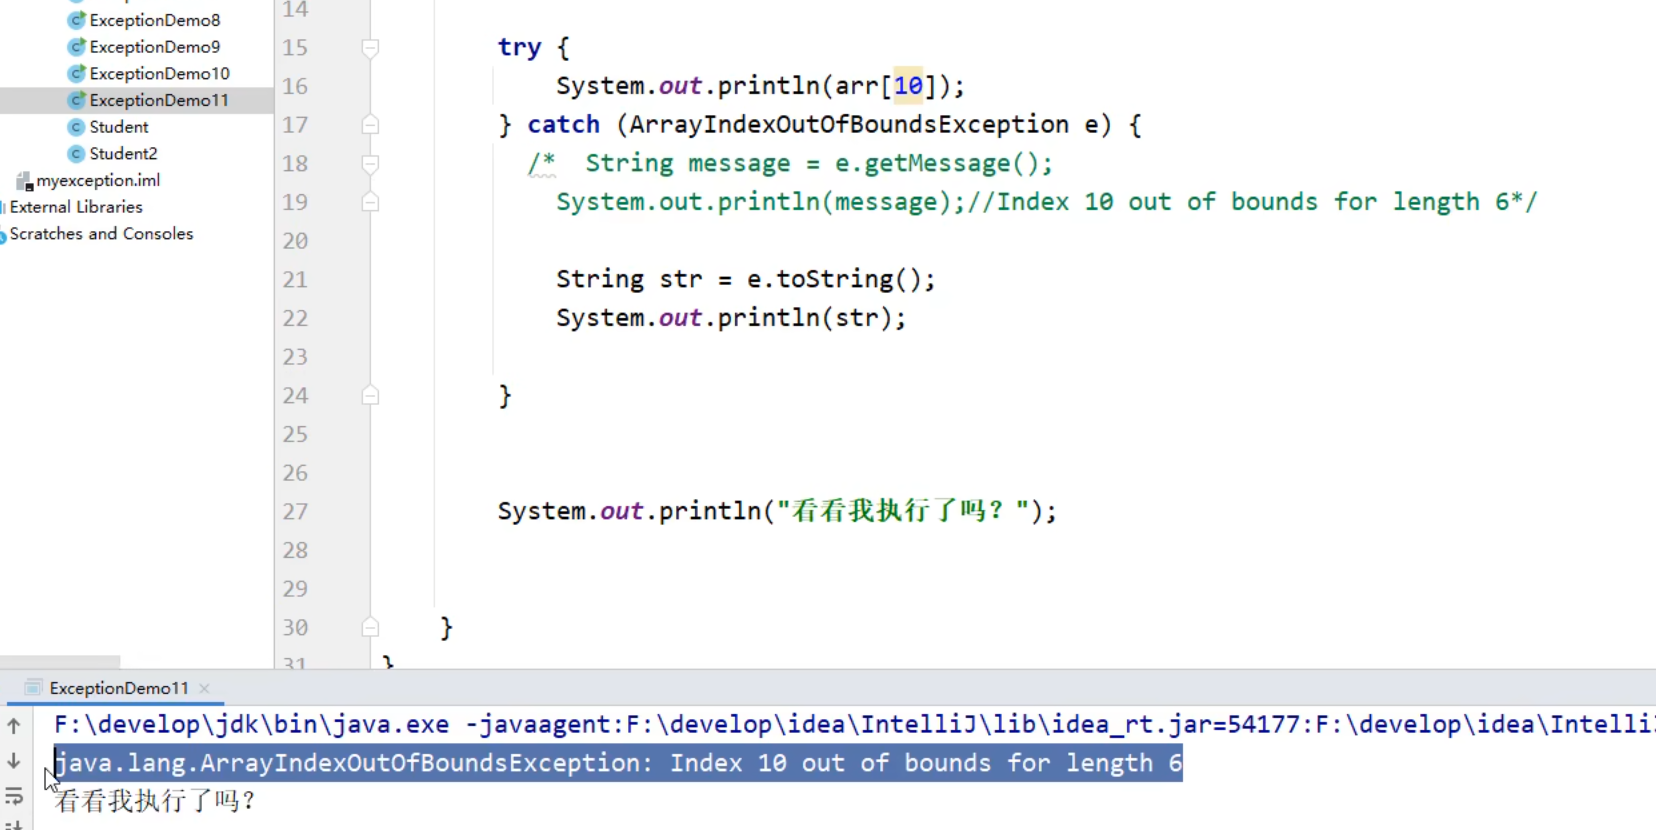Click the fold marker on line 17
1656x830 pixels.
(x=370, y=125)
